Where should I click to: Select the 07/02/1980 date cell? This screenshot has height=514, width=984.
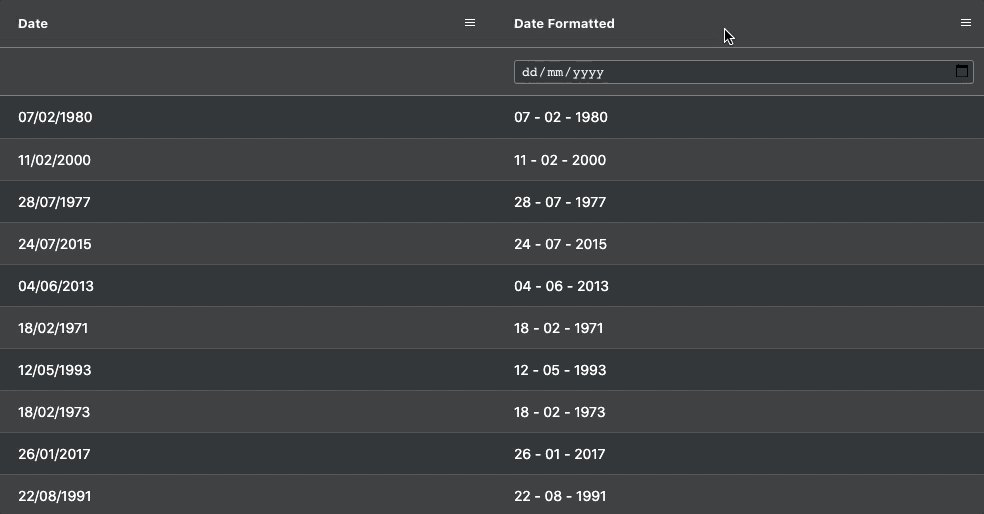click(x=248, y=117)
